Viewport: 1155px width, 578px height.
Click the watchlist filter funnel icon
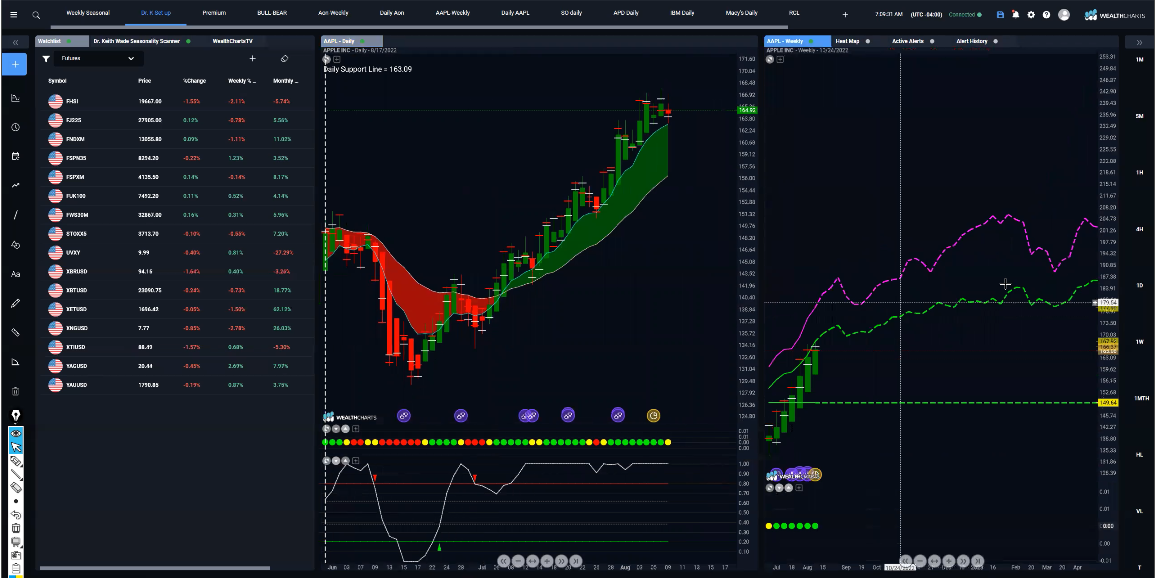pos(46,58)
